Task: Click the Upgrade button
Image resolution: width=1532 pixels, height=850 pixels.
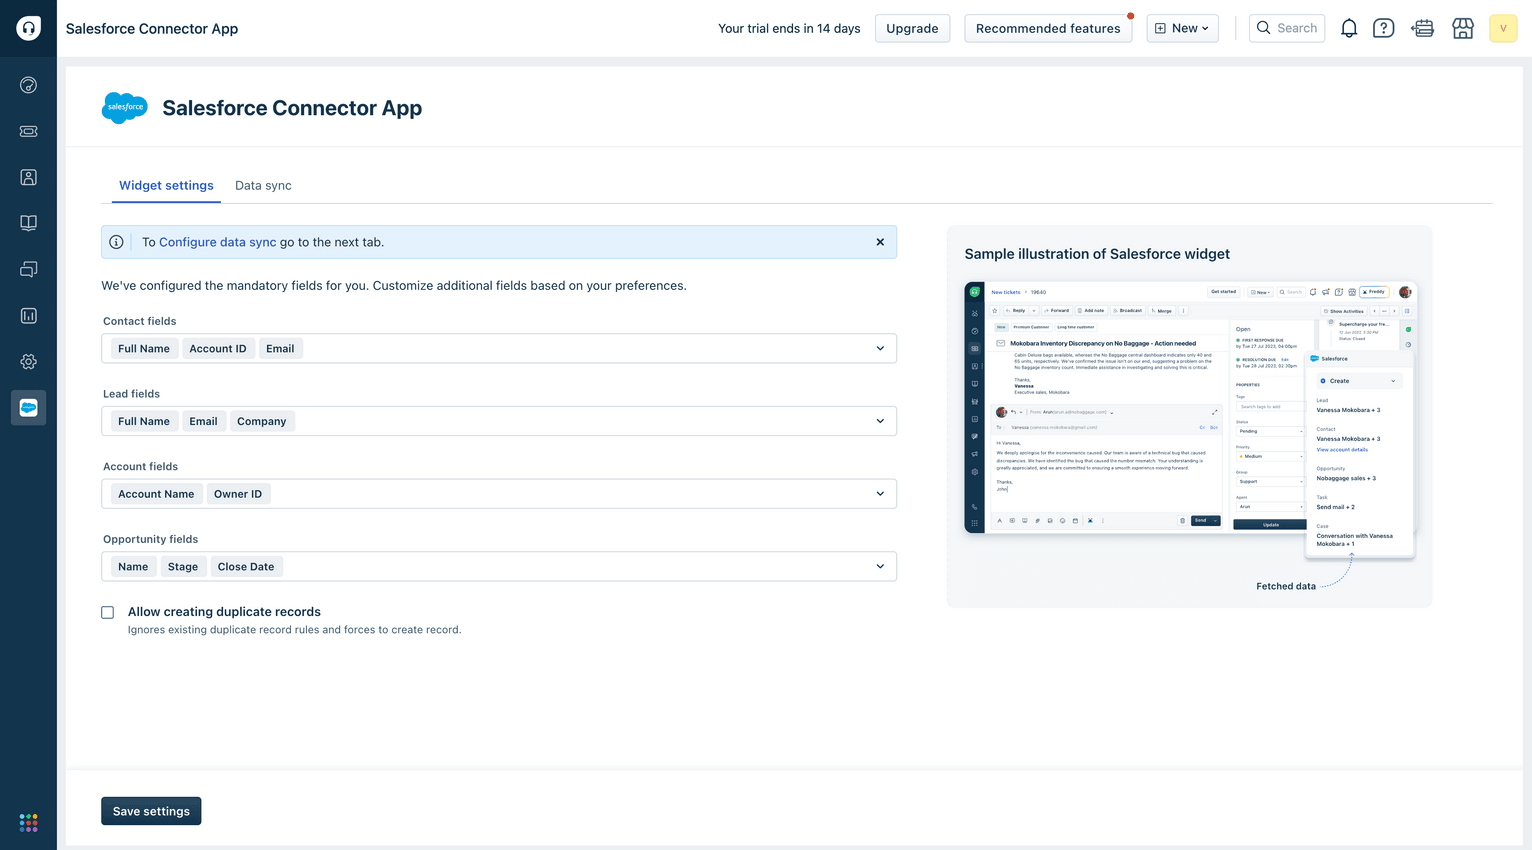Action: coord(912,28)
